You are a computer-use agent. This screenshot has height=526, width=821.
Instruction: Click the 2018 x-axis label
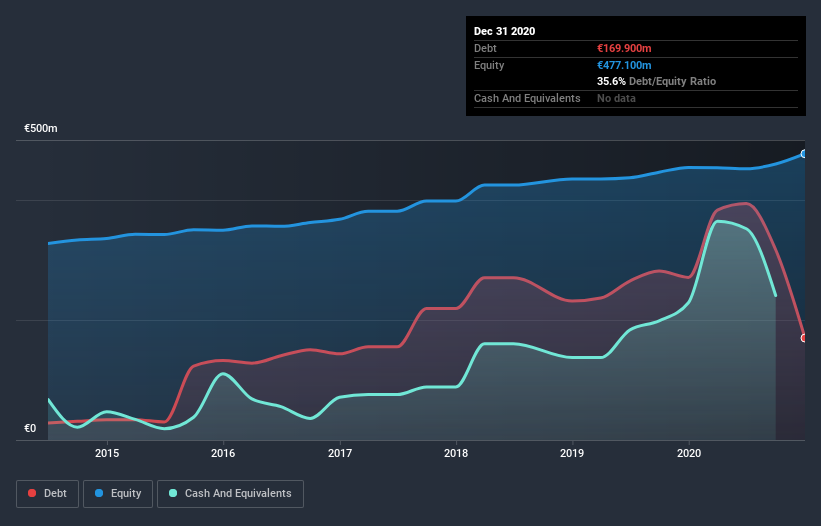tap(456, 453)
